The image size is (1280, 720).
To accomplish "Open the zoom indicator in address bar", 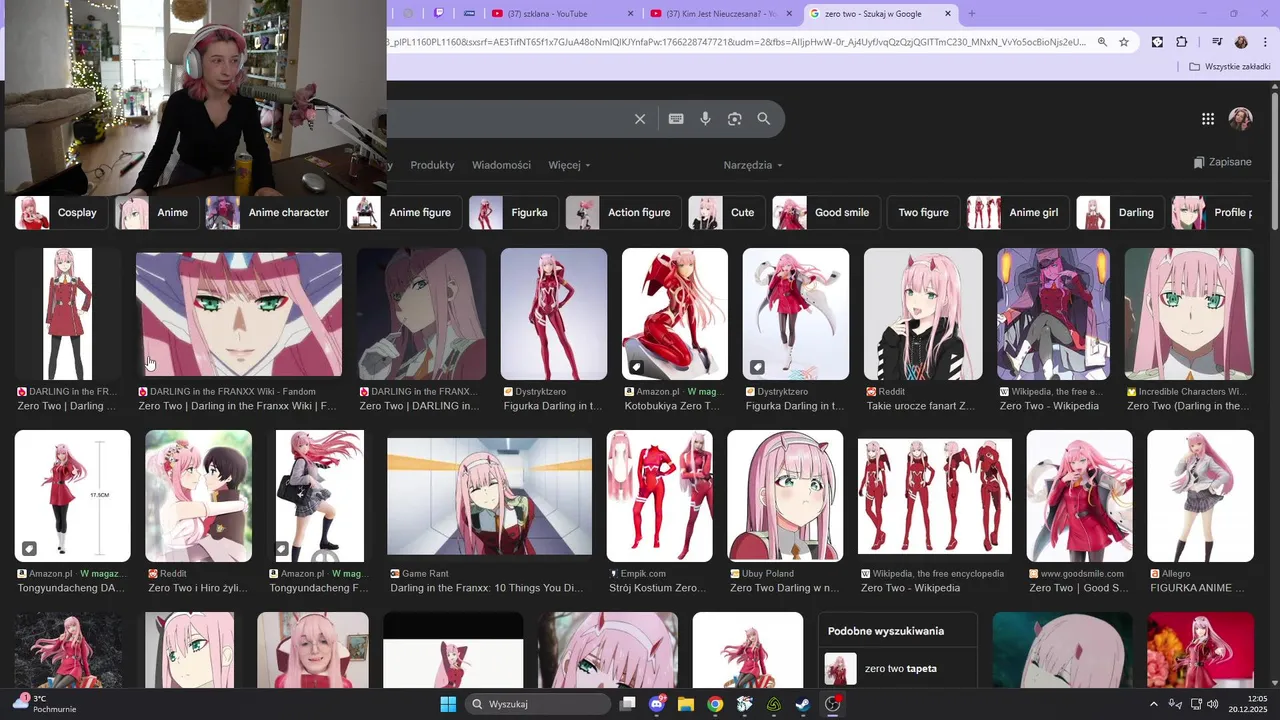I will (x=1102, y=42).
